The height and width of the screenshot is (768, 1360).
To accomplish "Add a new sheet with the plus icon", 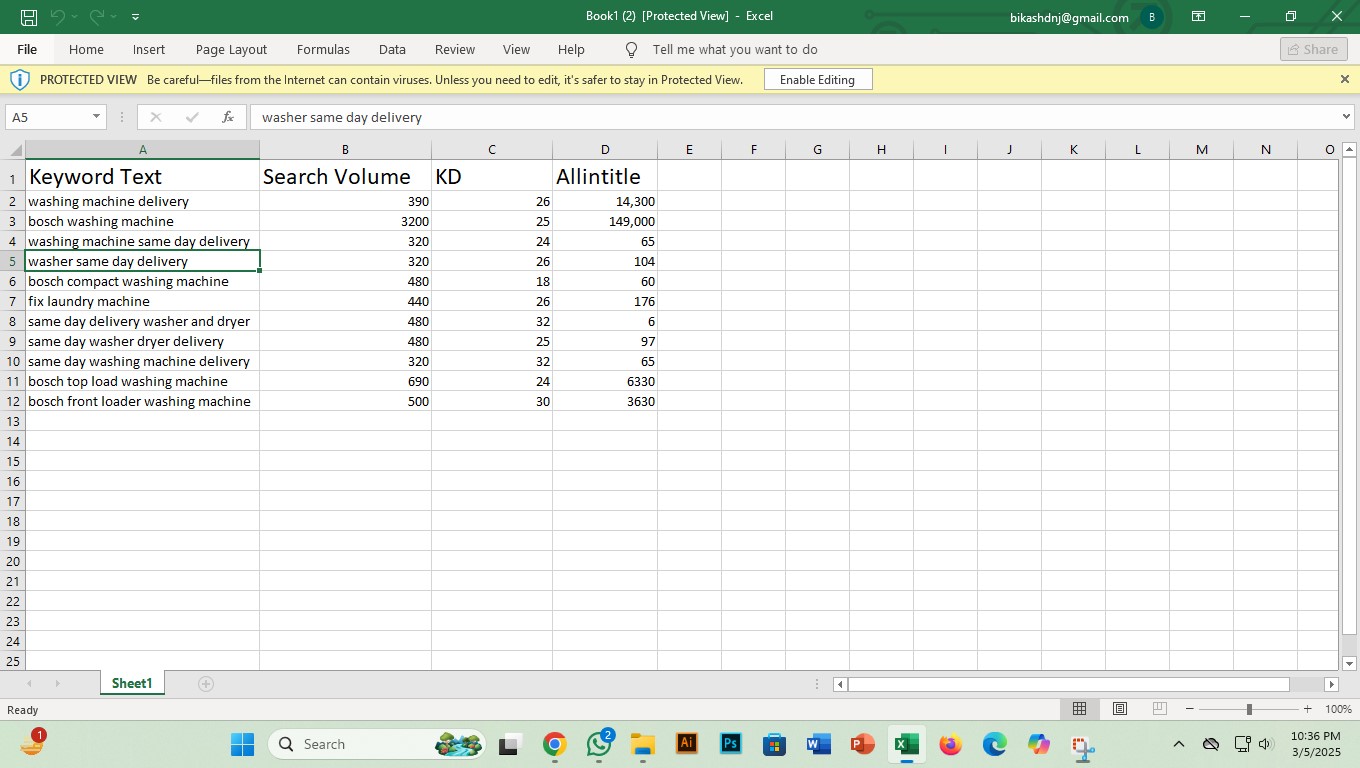I will 206,684.
